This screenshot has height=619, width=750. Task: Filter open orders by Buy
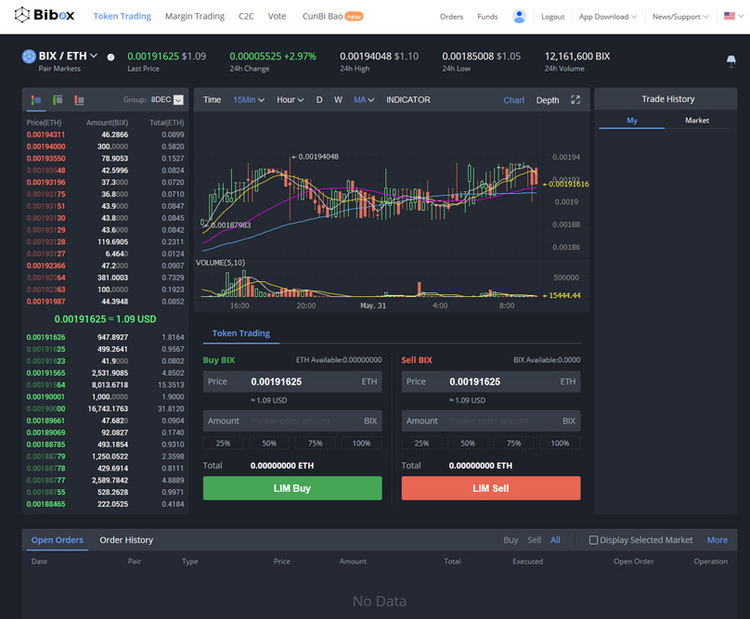[x=510, y=540]
